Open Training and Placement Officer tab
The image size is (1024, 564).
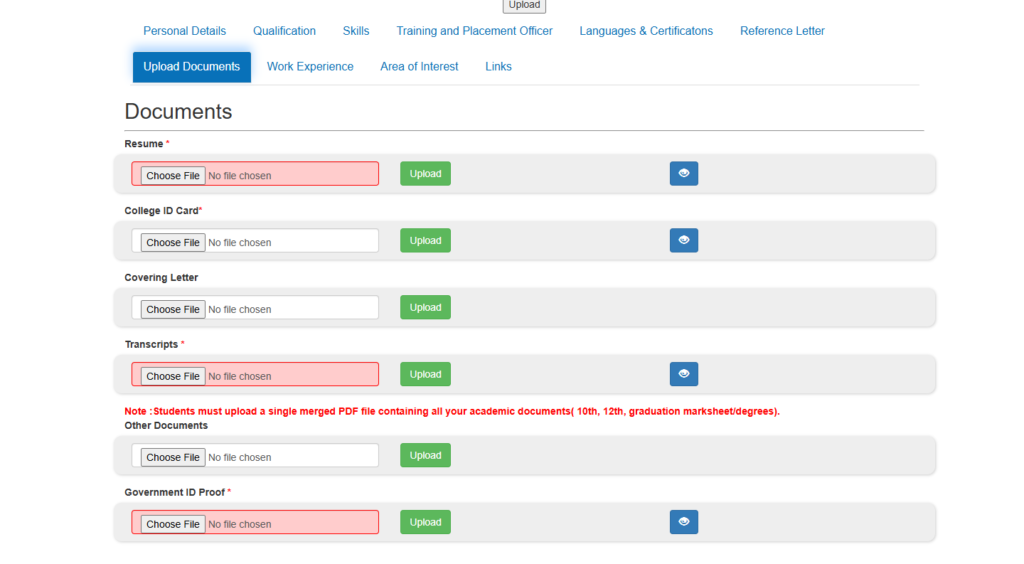pos(474,31)
